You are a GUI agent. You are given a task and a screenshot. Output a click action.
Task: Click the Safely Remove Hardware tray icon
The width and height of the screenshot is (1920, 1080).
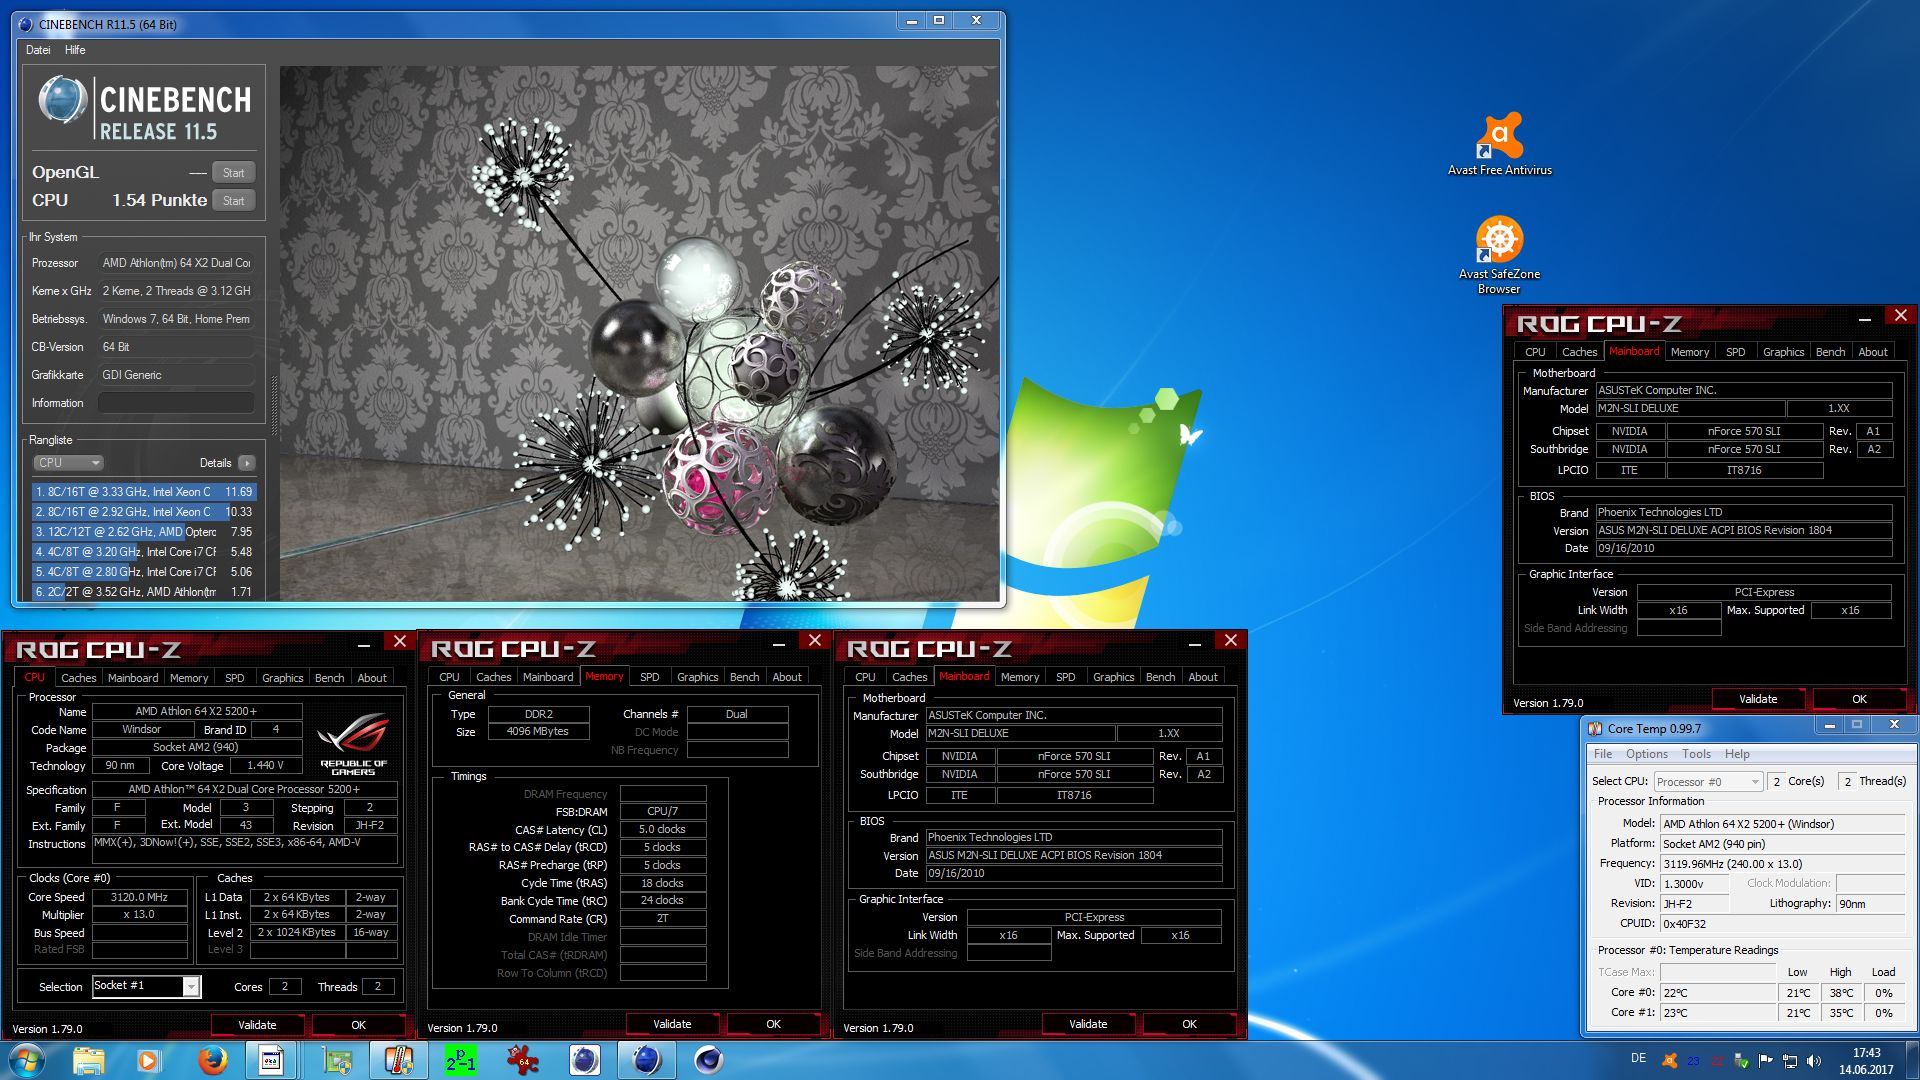1742,1060
